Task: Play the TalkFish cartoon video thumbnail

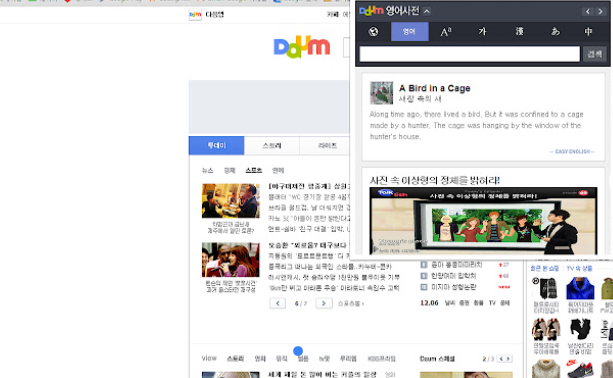Action: coord(483,221)
